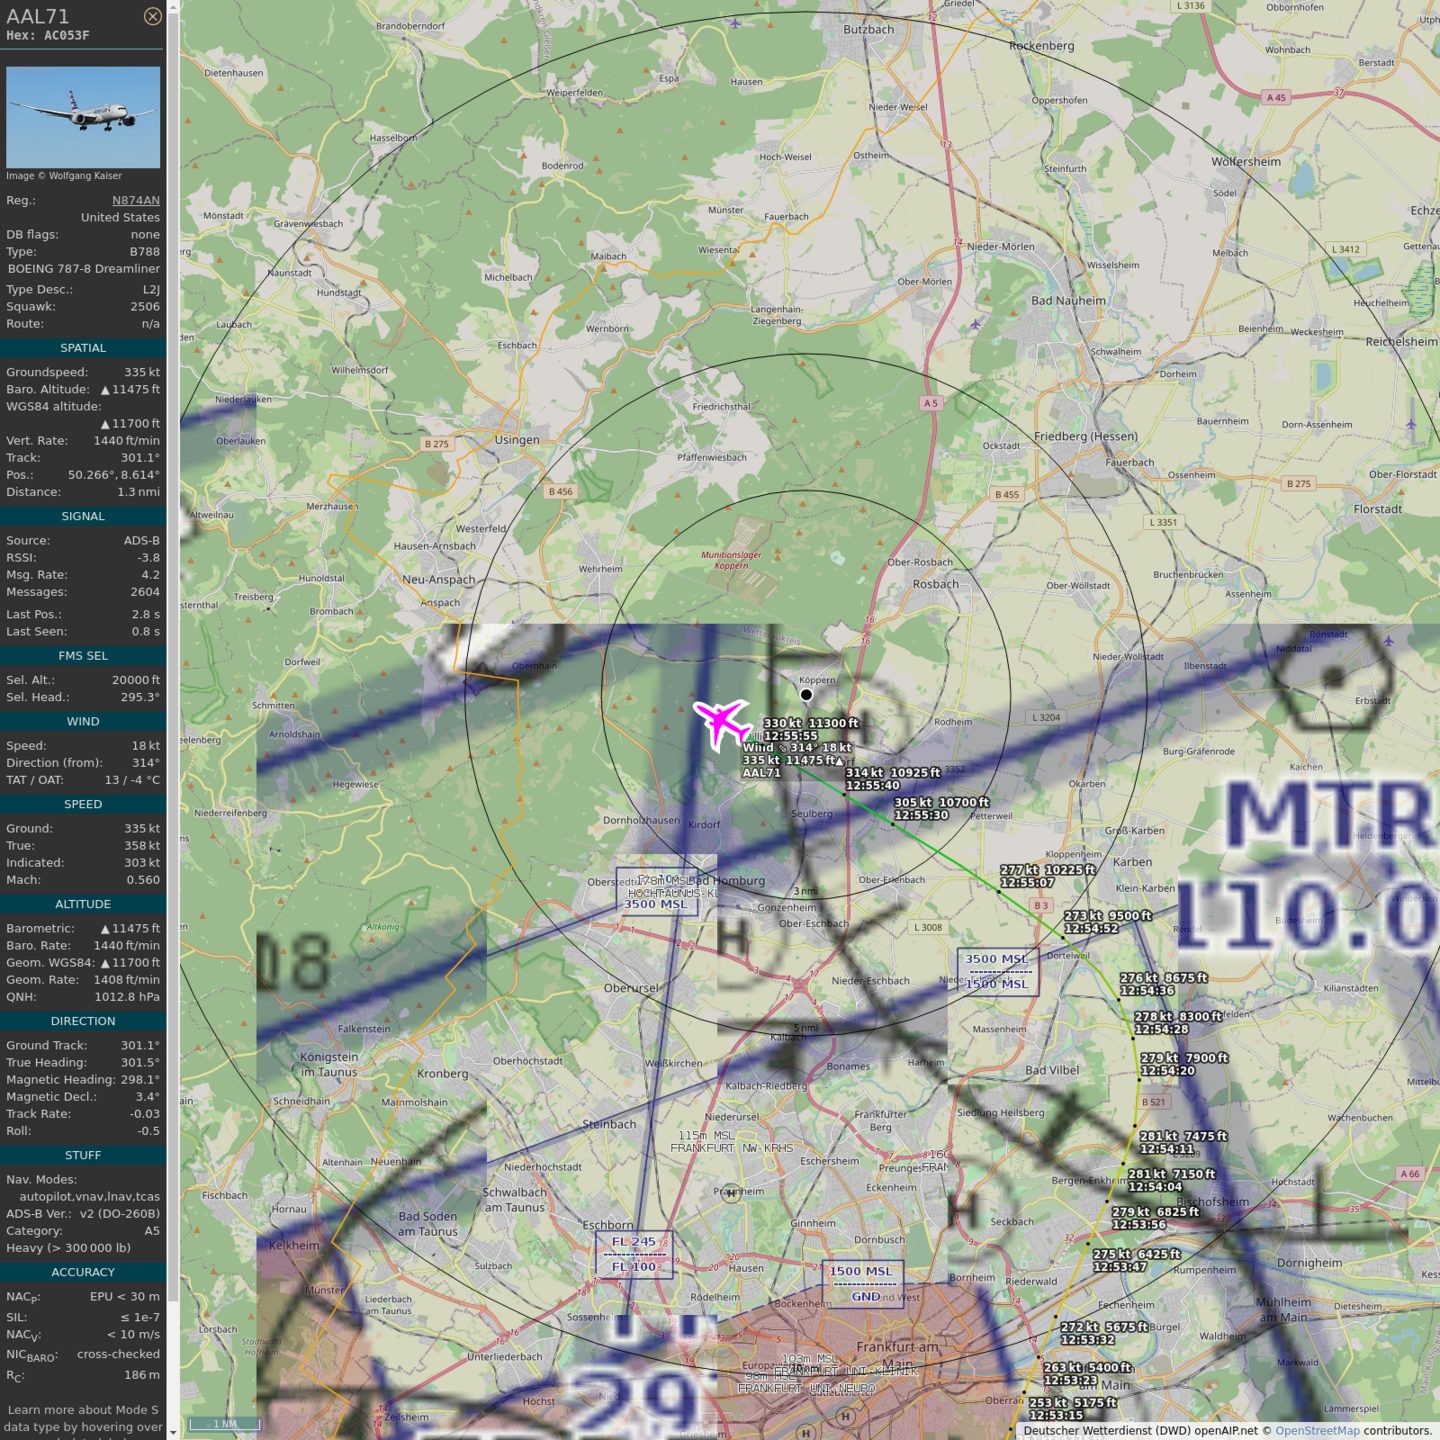Click the airfield icon east of Dorn-Assenheim
This screenshot has height=1440, width=1440.
point(1411,424)
